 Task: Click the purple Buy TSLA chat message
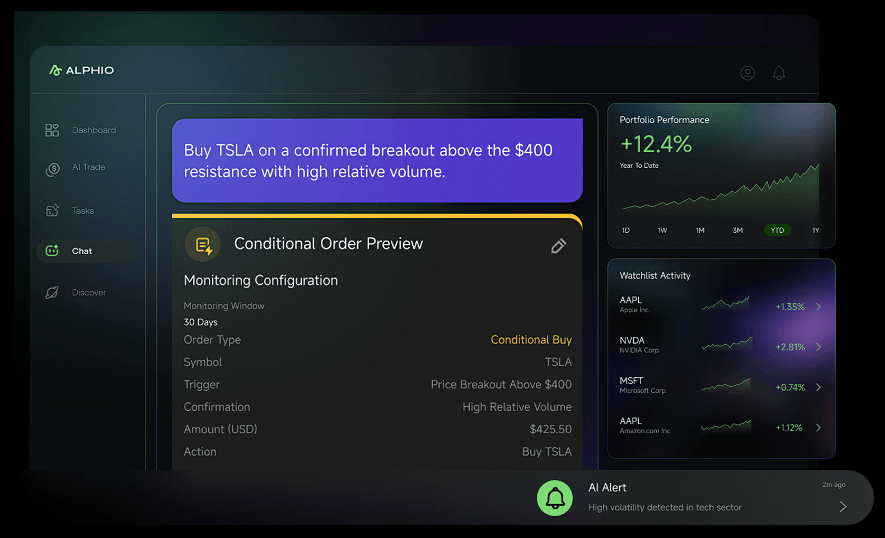click(377, 160)
